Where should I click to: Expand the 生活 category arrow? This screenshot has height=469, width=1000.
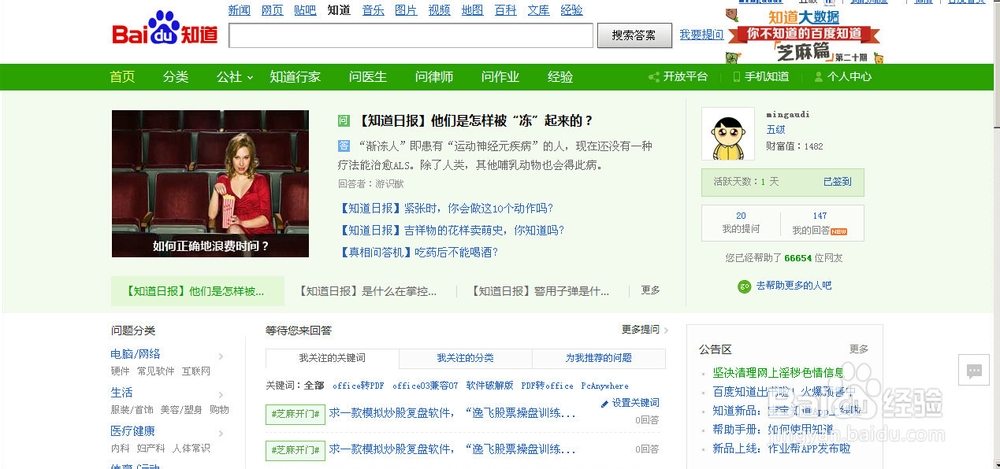pos(221,394)
